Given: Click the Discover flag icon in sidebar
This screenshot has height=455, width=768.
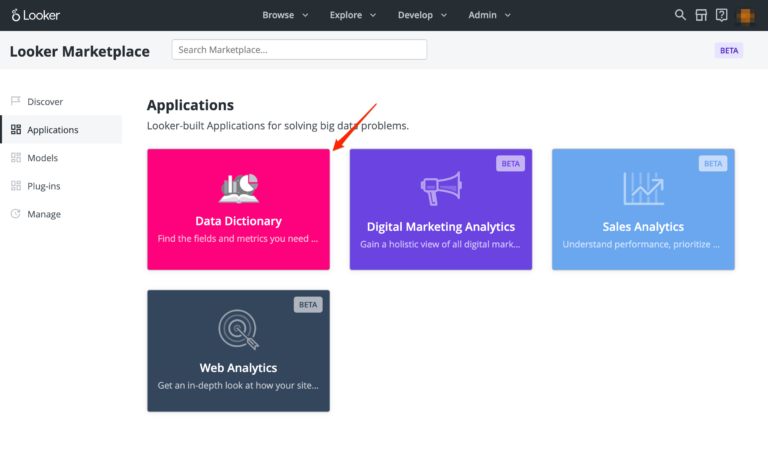Looking at the screenshot, I should coord(16,101).
